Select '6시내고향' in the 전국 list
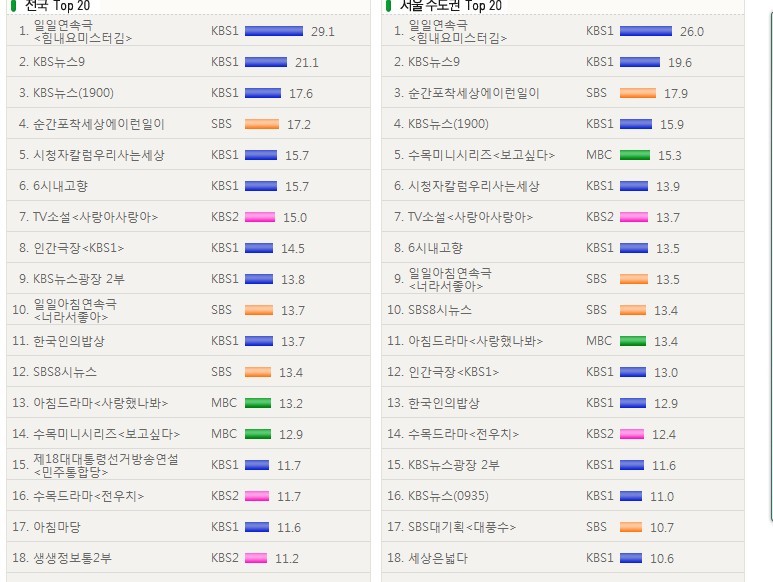Screen dimensions: 773x582 pos(60,186)
